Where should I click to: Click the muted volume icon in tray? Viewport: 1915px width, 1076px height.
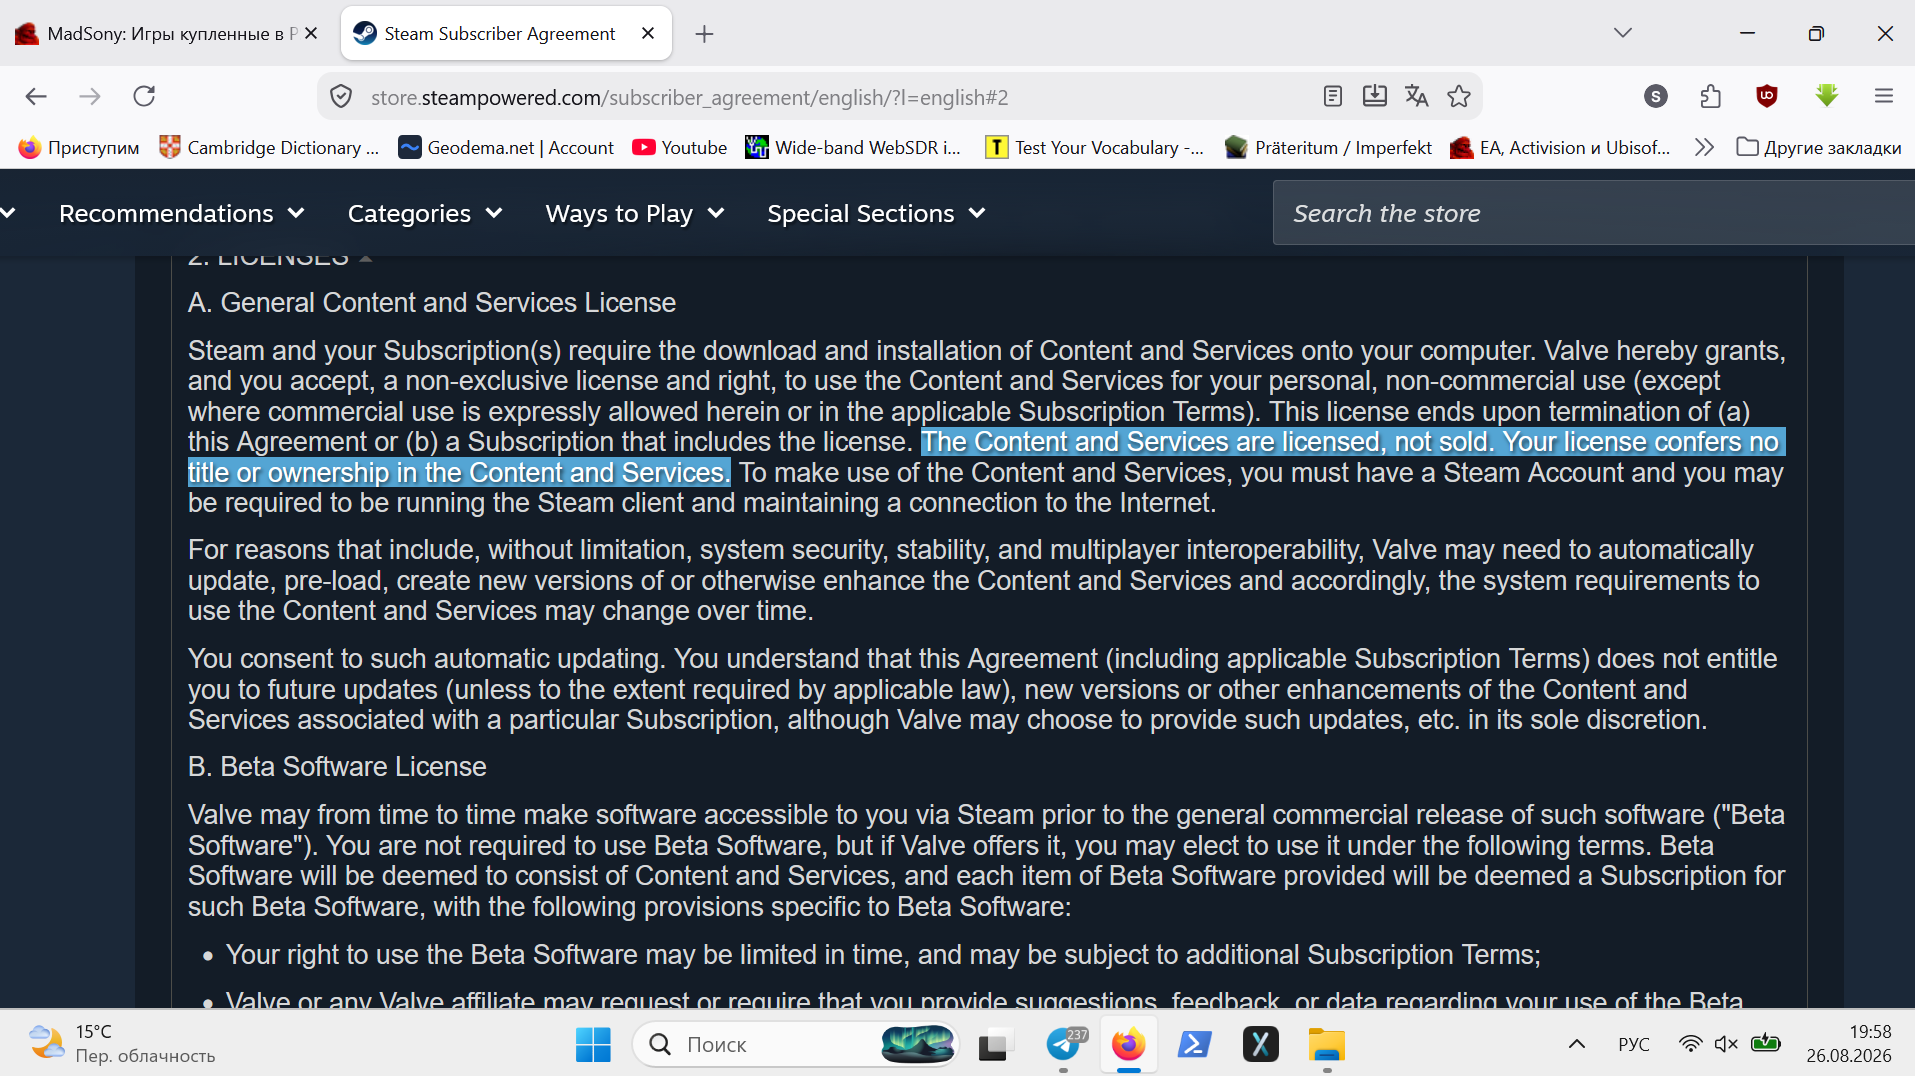click(x=1726, y=1045)
